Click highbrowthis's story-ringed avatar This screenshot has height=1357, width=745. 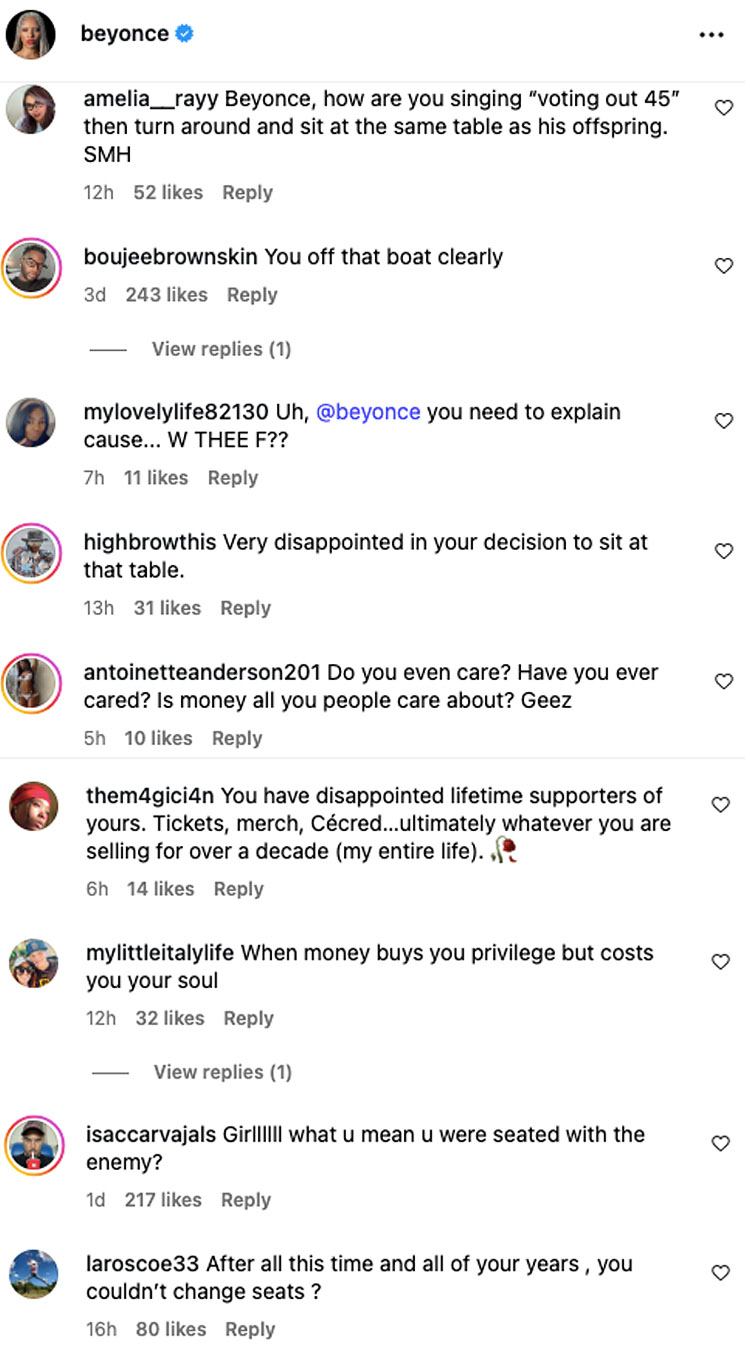(x=30, y=552)
